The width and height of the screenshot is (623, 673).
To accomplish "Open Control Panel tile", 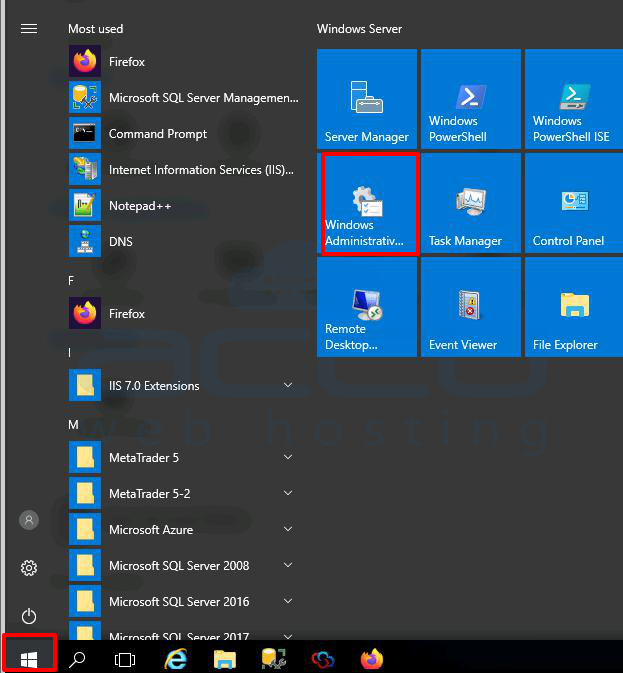I will tap(574, 203).
